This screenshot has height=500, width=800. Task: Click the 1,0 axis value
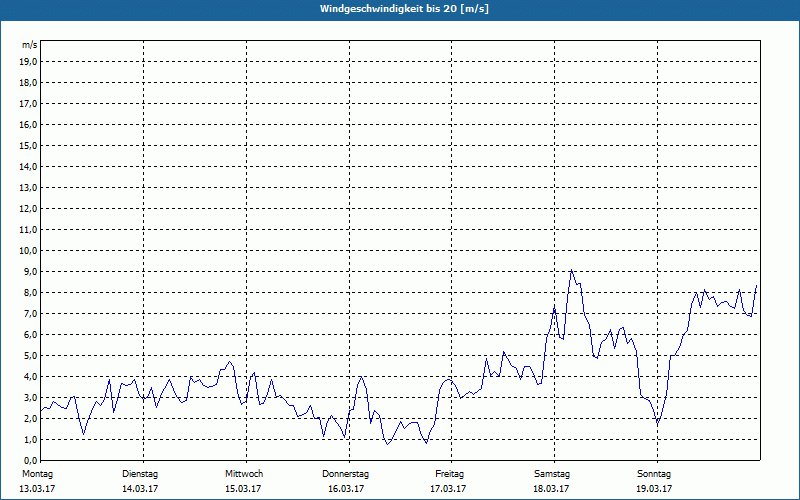[29, 439]
